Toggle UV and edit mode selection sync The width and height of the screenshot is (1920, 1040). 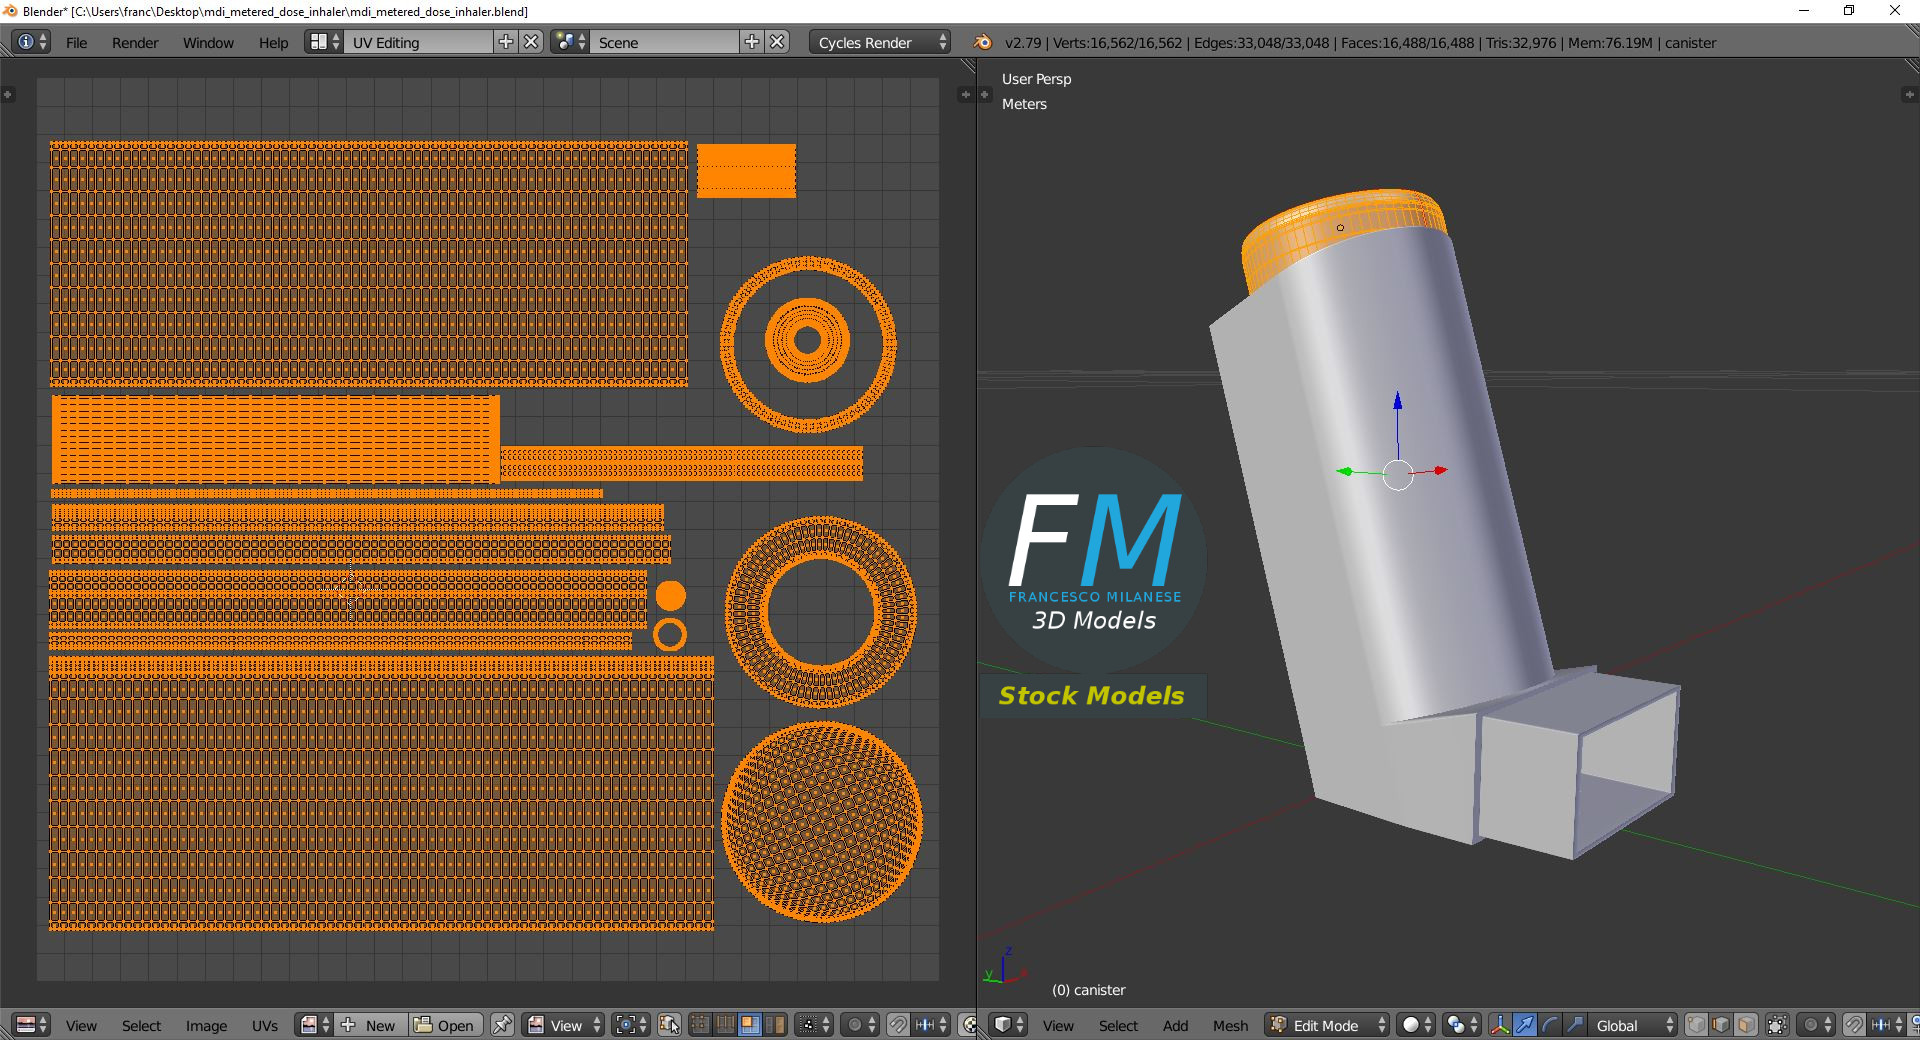[670, 1025]
